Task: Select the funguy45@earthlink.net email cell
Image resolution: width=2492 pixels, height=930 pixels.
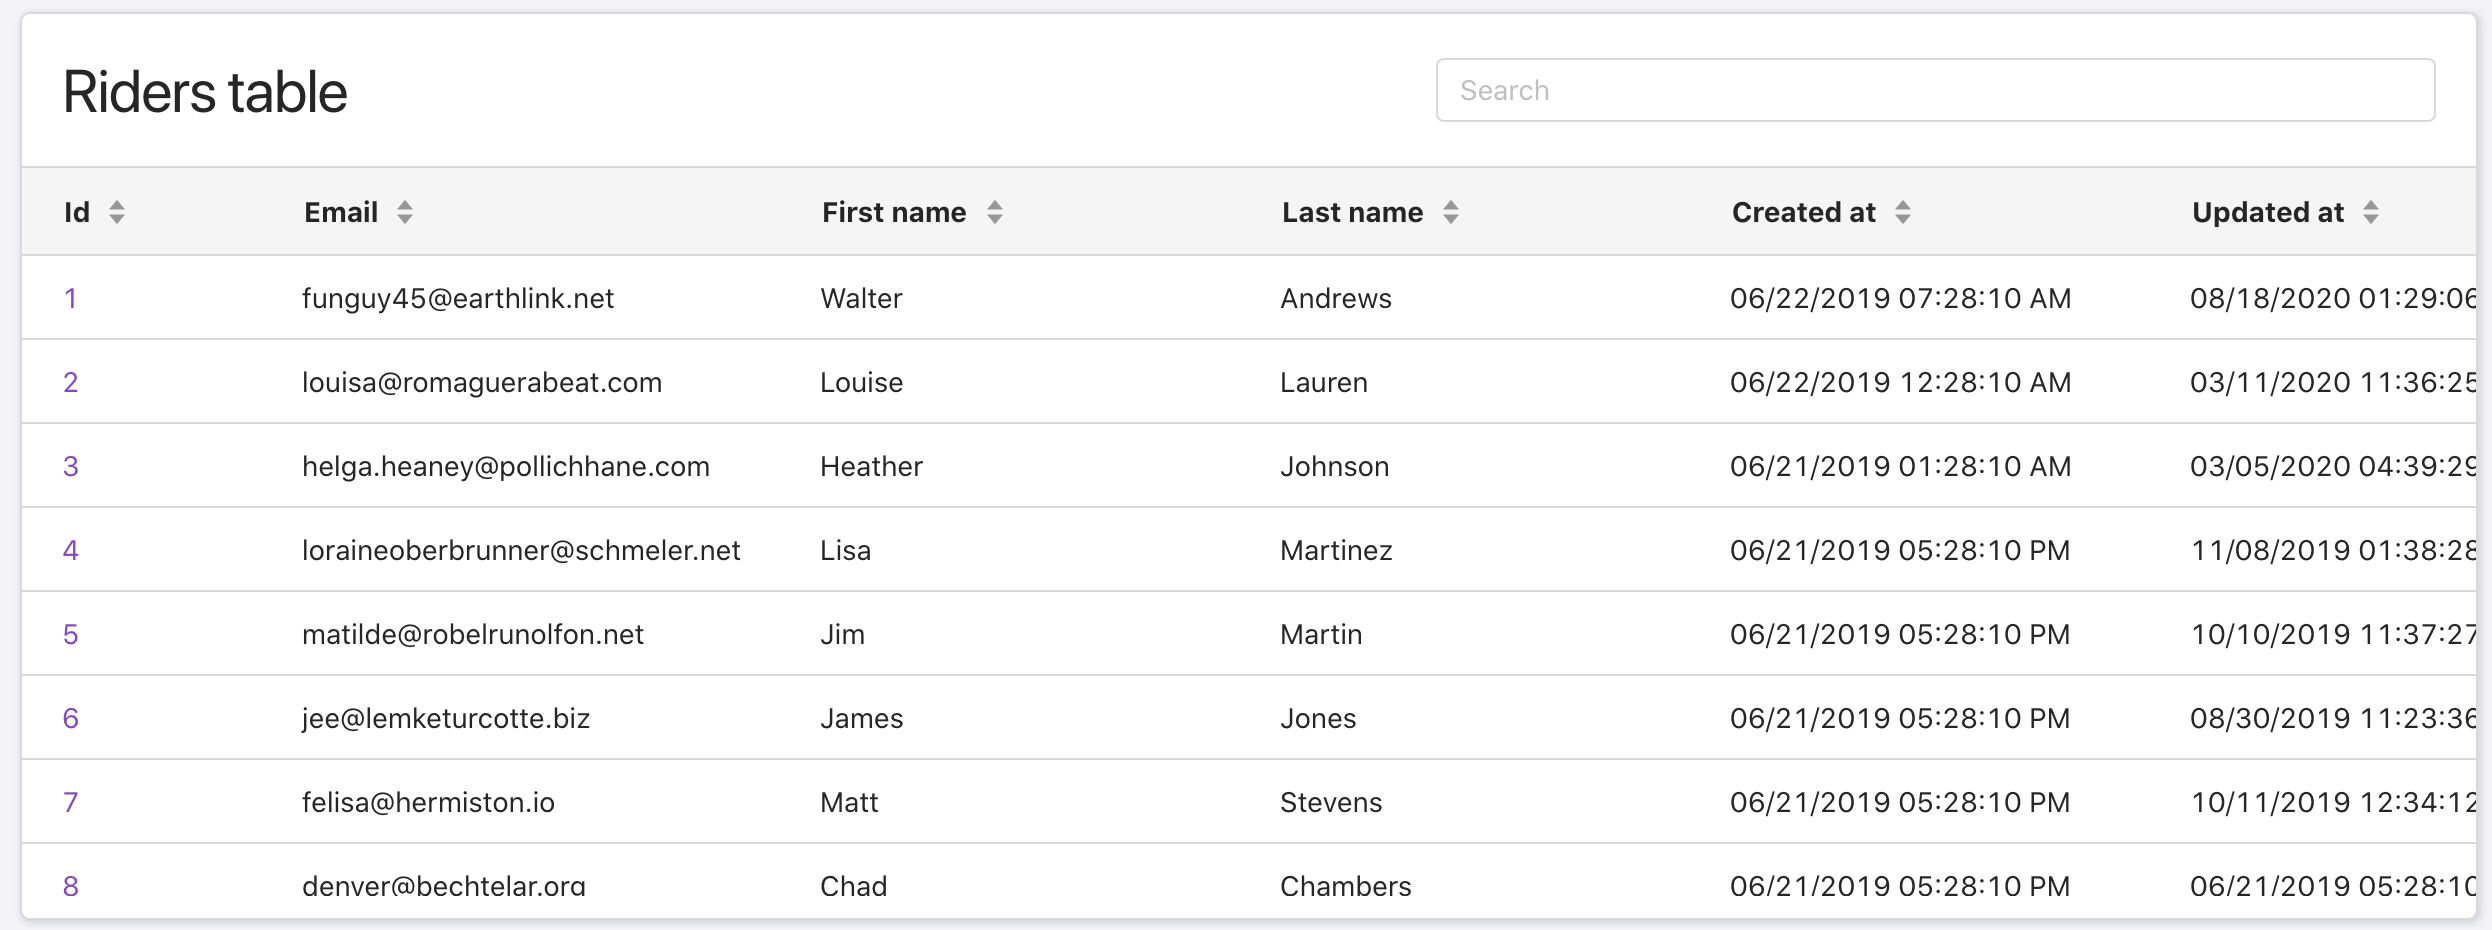Action: pyautogui.click(x=458, y=298)
